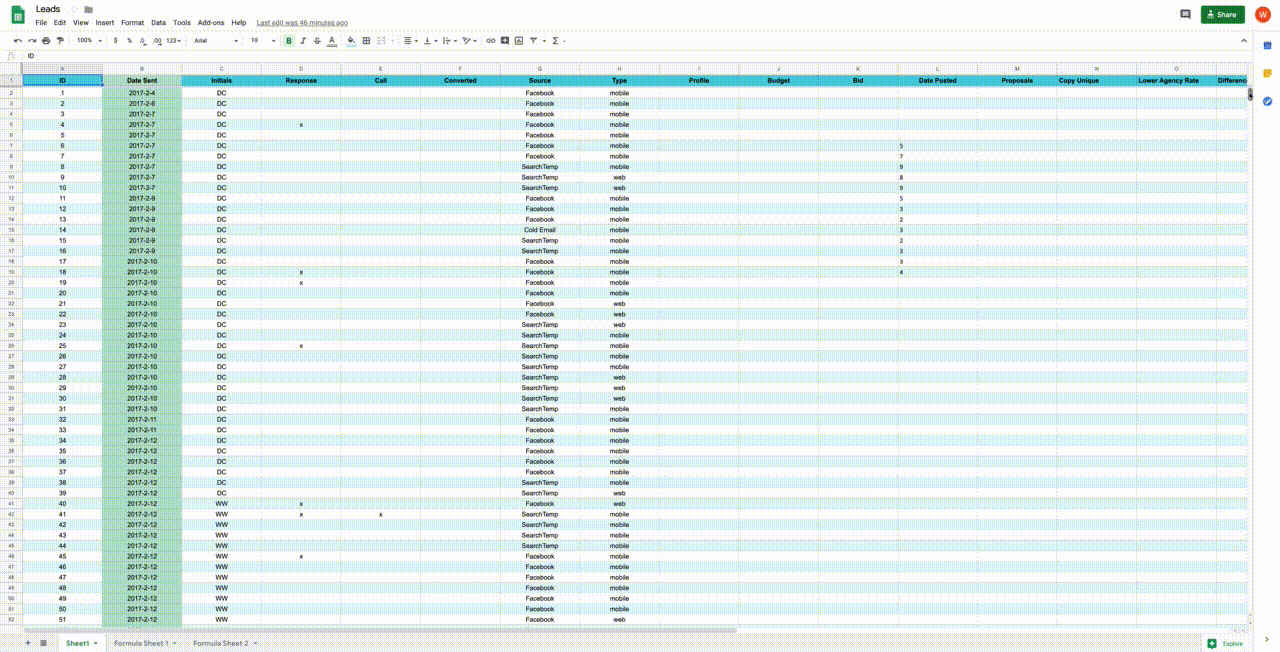Image resolution: width=1280 pixels, height=652 pixels.
Task: Open the Add-ons menu
Action: [211, 22]
